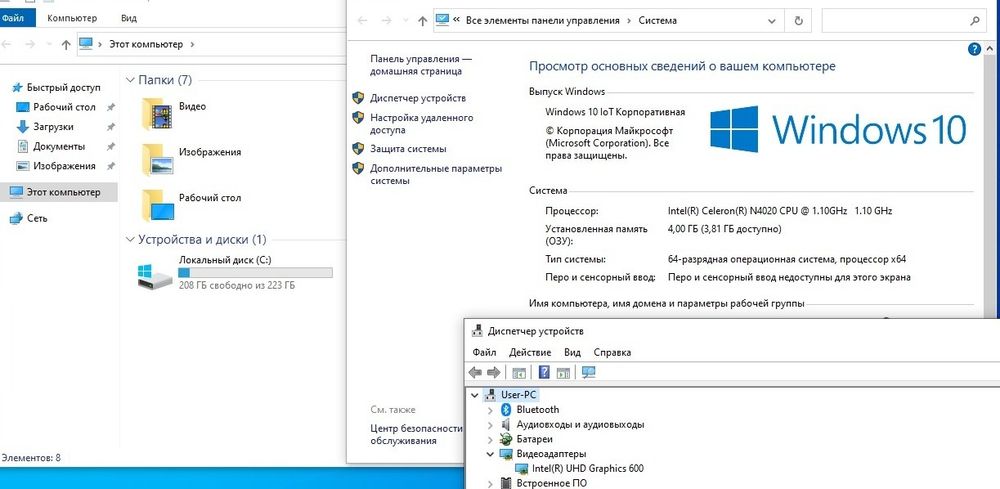This screenshot has height=489, width=1000.
Task: Open Дополнительные параметры системы link
Action: point(436,175)
